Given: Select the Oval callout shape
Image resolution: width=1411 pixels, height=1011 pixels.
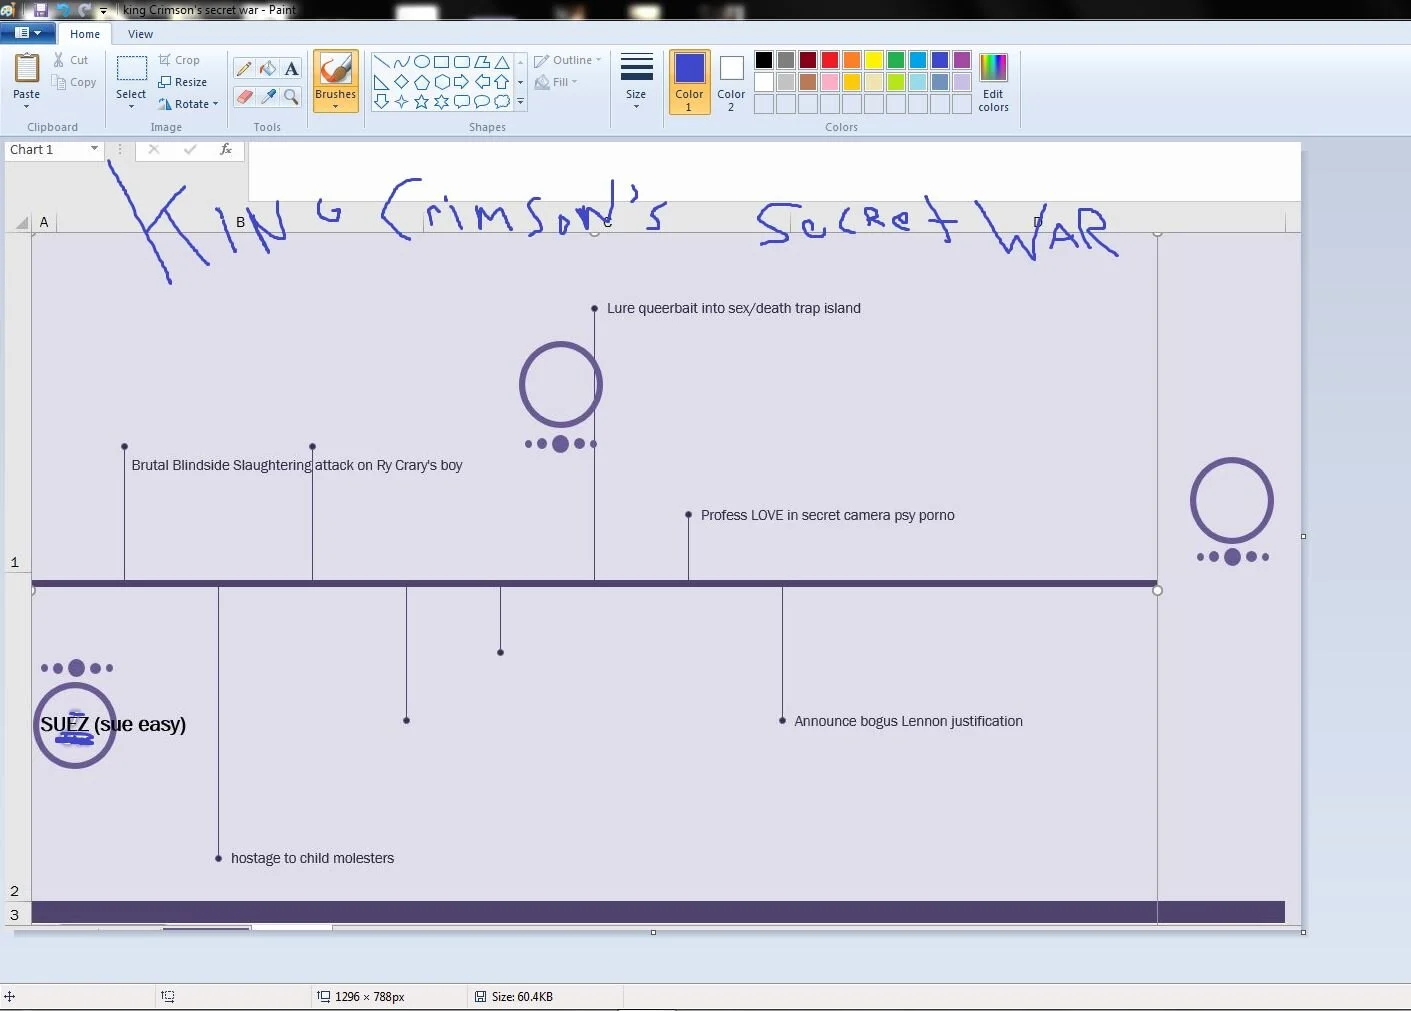Looking at the screenshot, I should click(481, 102).
